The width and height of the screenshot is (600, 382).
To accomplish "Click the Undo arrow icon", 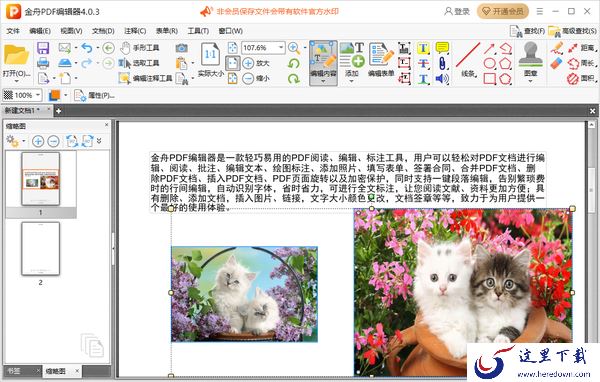I will (x=87, y=48).
